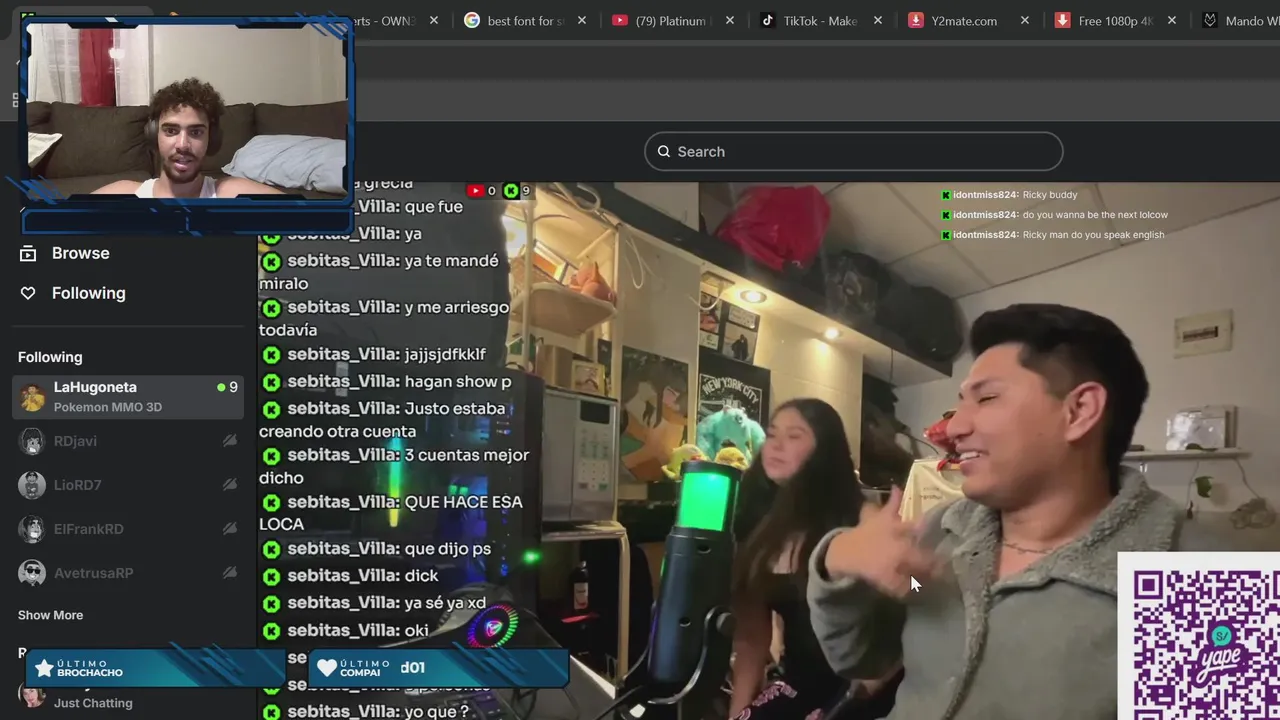1280x720 pixels.
Task: Switch to the TikTok - Make tab
Action: [x=821, y=20]
